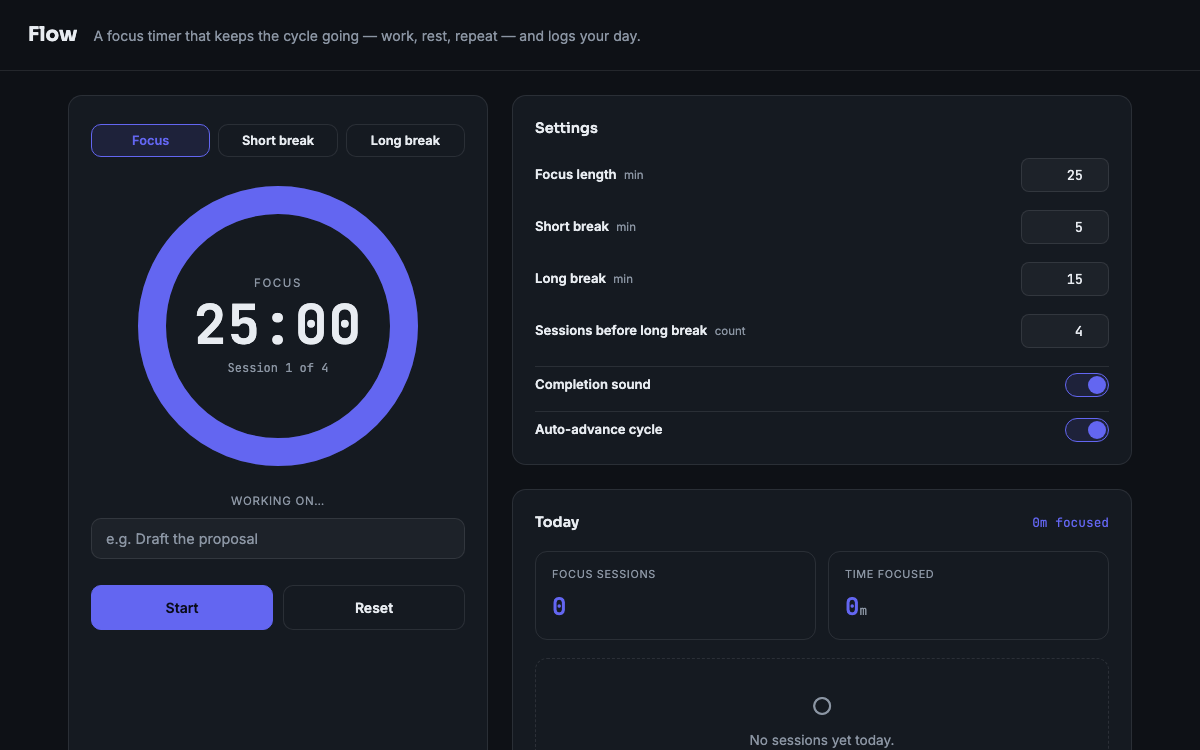Select the Focus mode tab
Screen dimensions: 1200x750
(150, 140)
